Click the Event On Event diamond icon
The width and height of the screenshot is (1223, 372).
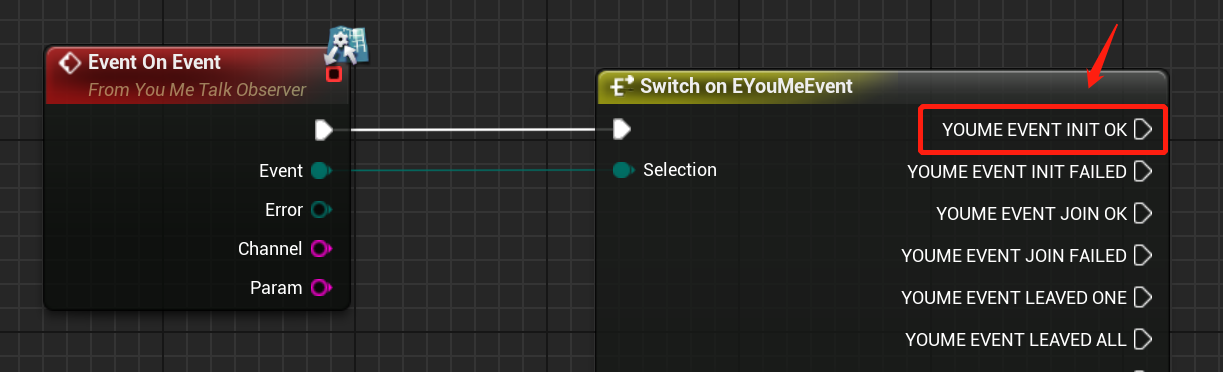tap(69, 63)
